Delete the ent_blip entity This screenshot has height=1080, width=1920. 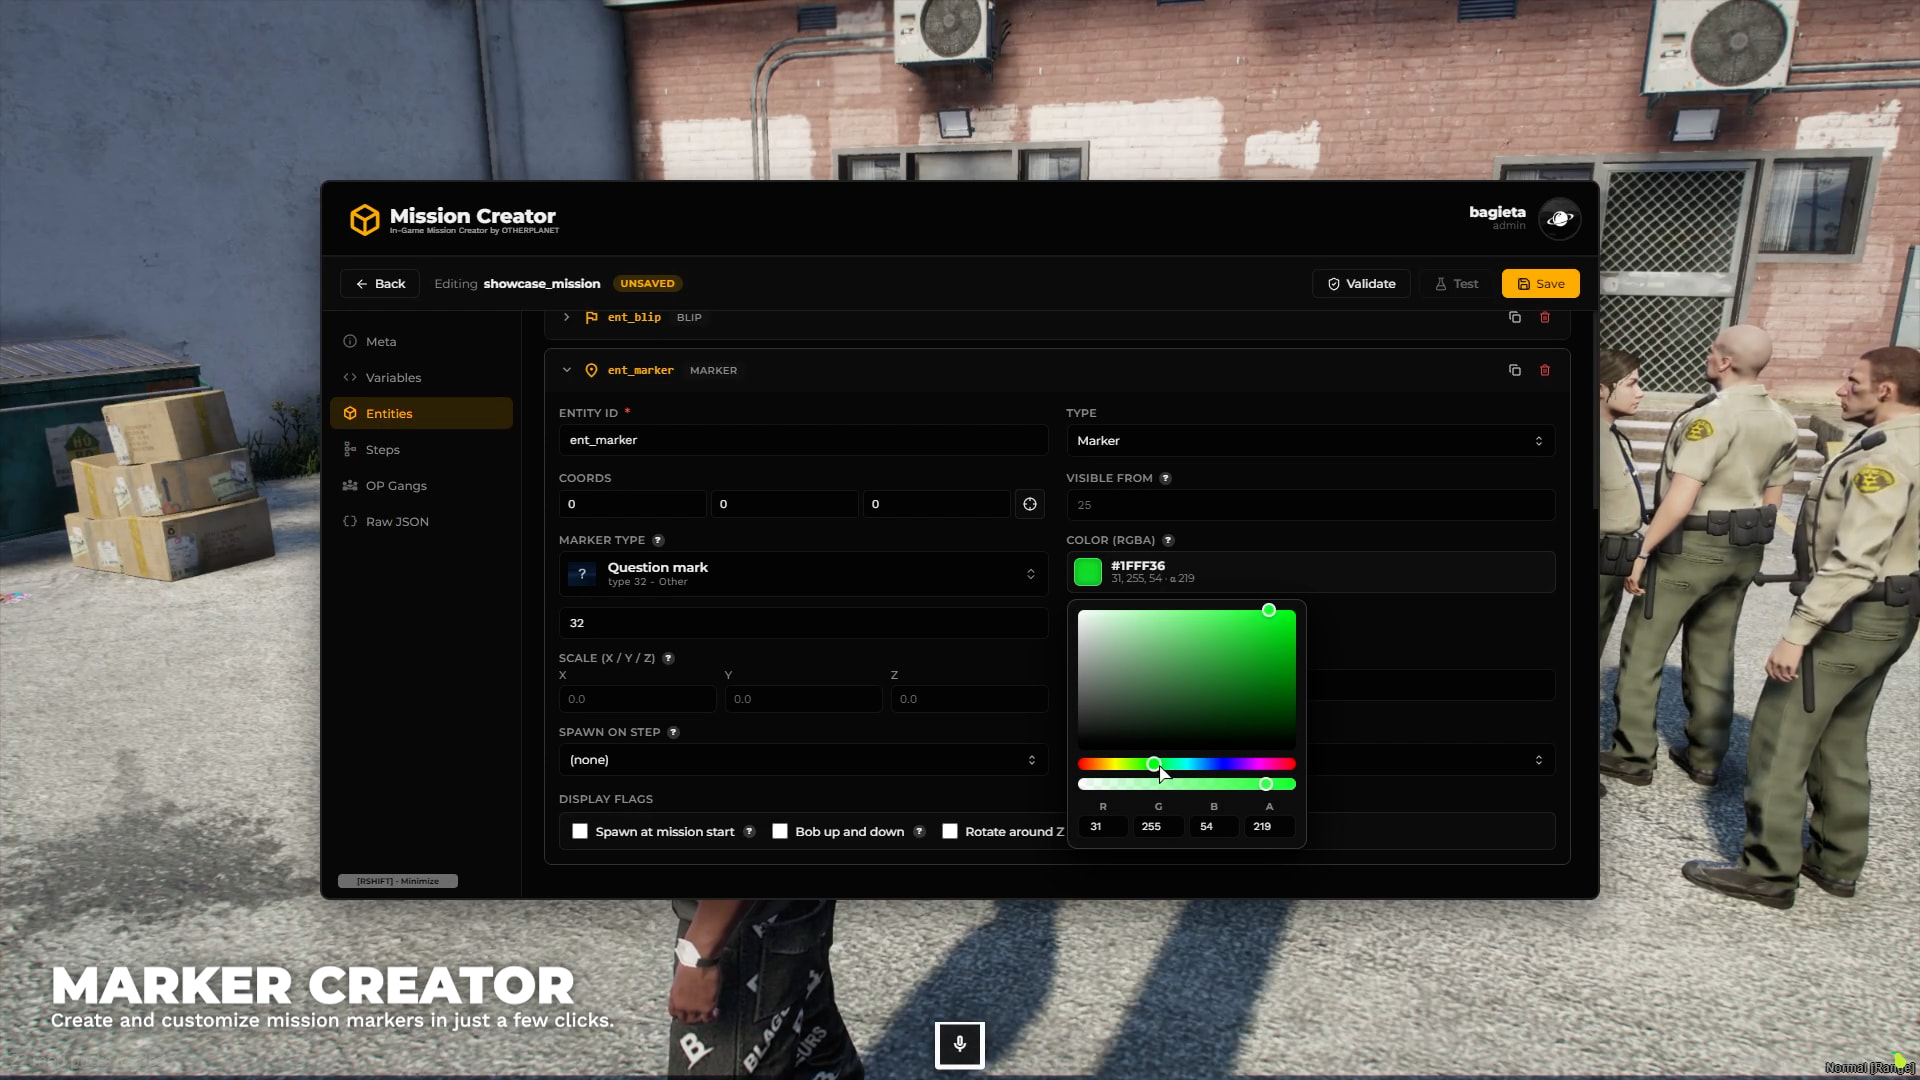point(1545,317)
